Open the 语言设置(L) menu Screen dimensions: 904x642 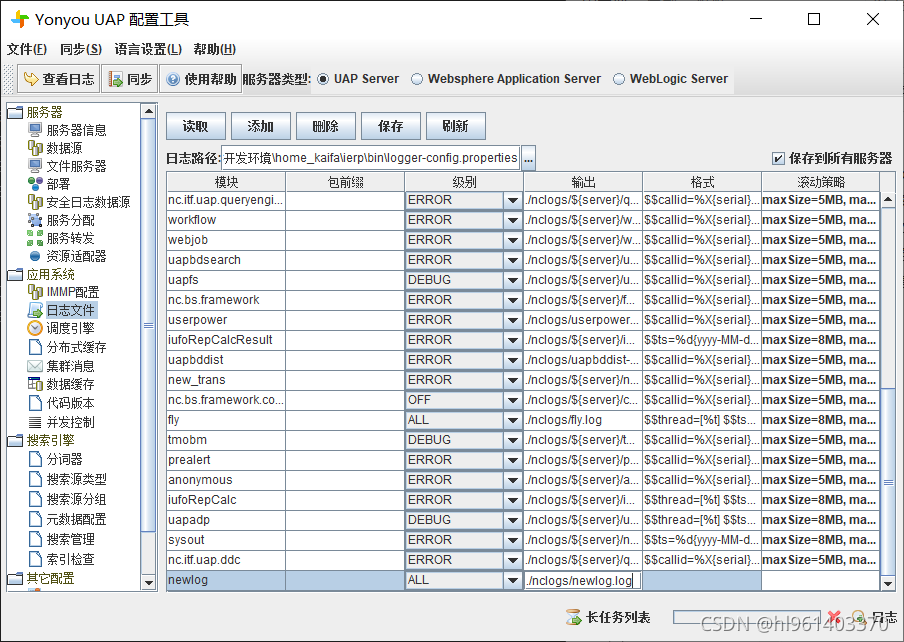pyautogui.click(x=148, y=49)
